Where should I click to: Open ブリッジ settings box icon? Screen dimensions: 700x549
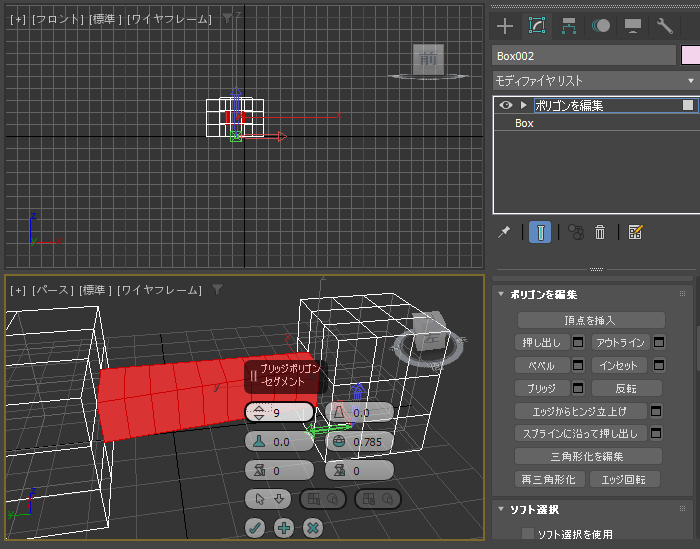[x=578, y=388]
